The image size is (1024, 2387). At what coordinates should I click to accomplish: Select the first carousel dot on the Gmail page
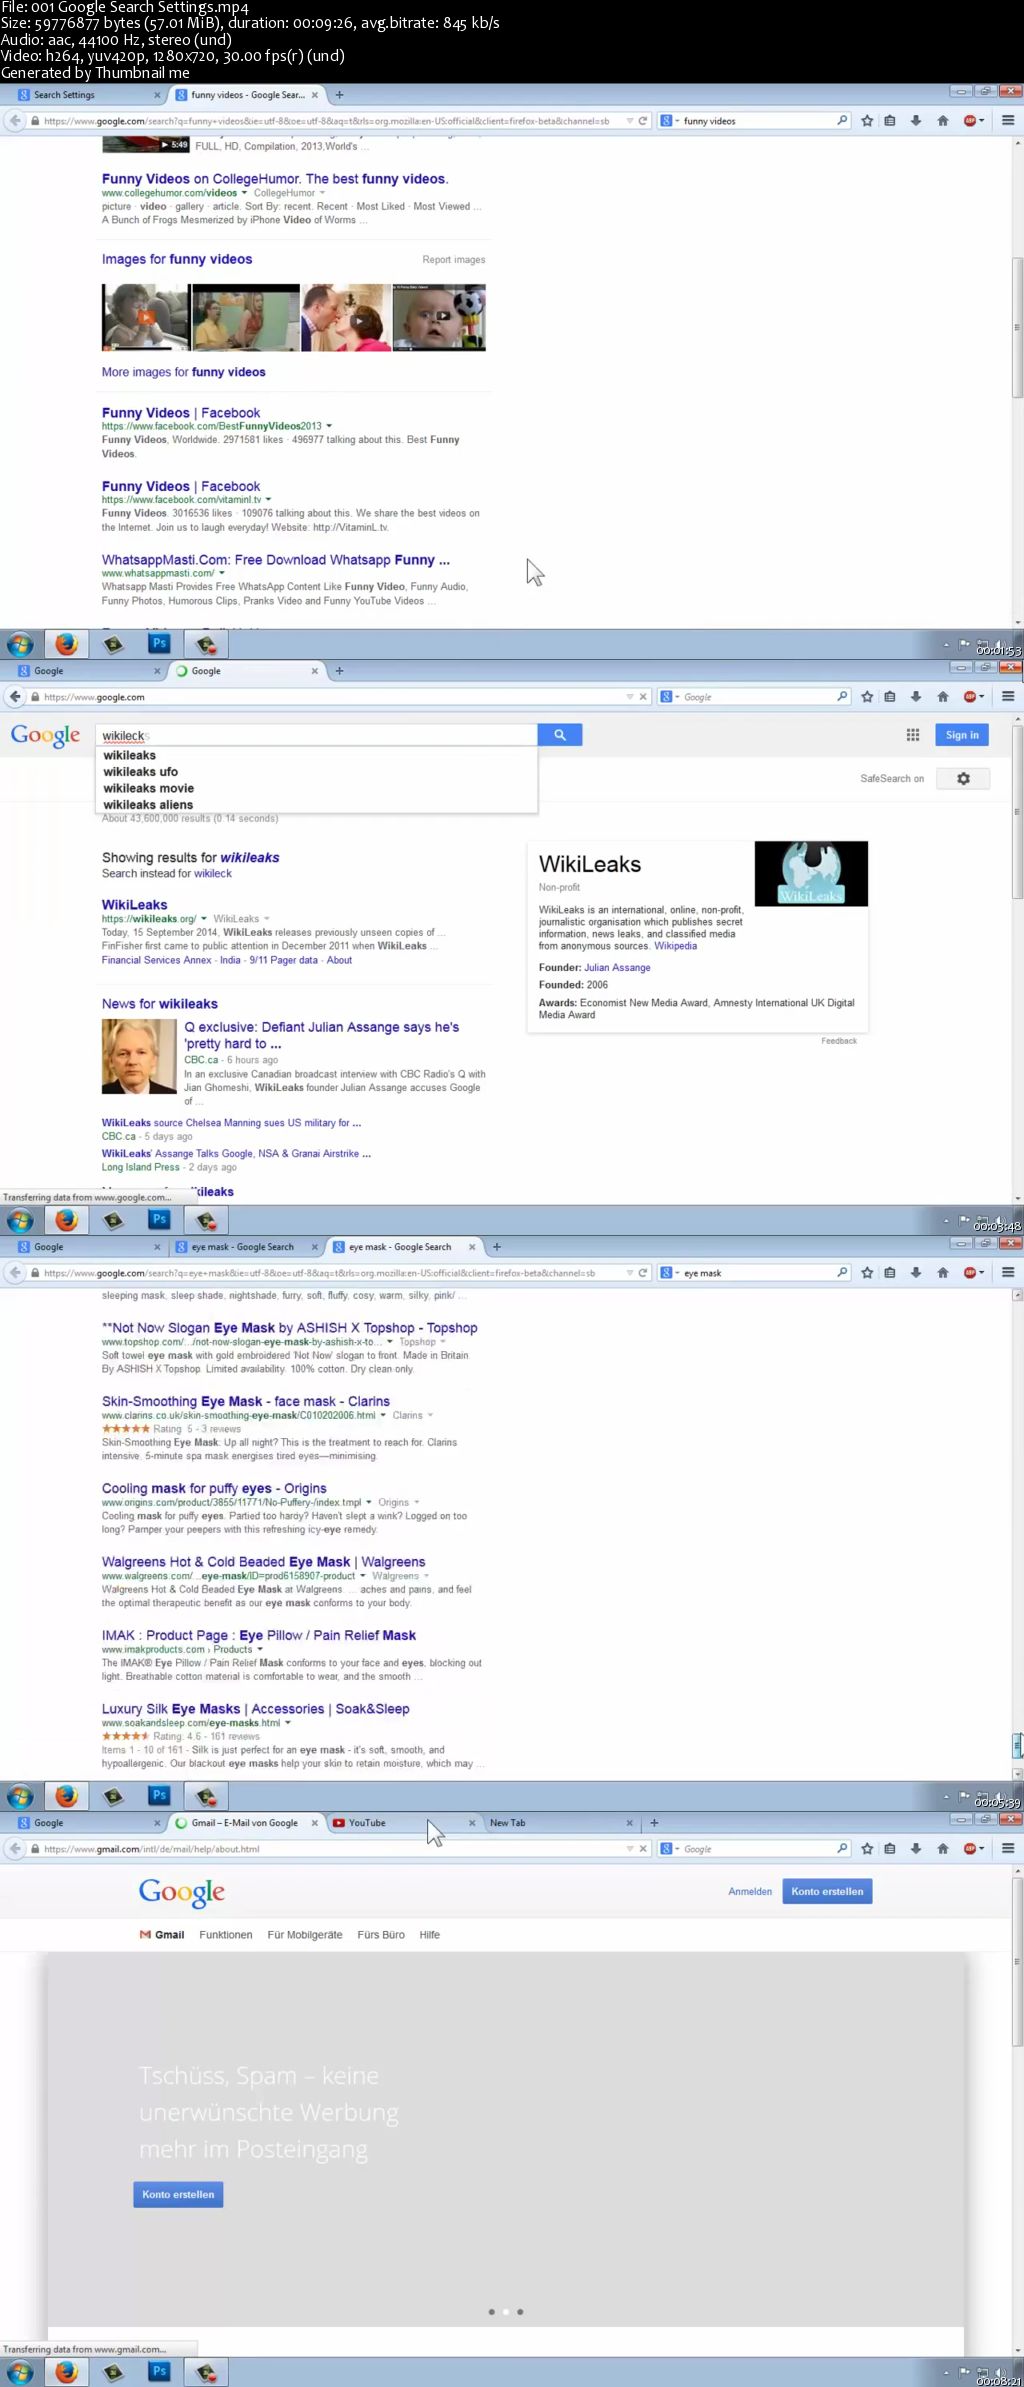tap(491, 2312)
